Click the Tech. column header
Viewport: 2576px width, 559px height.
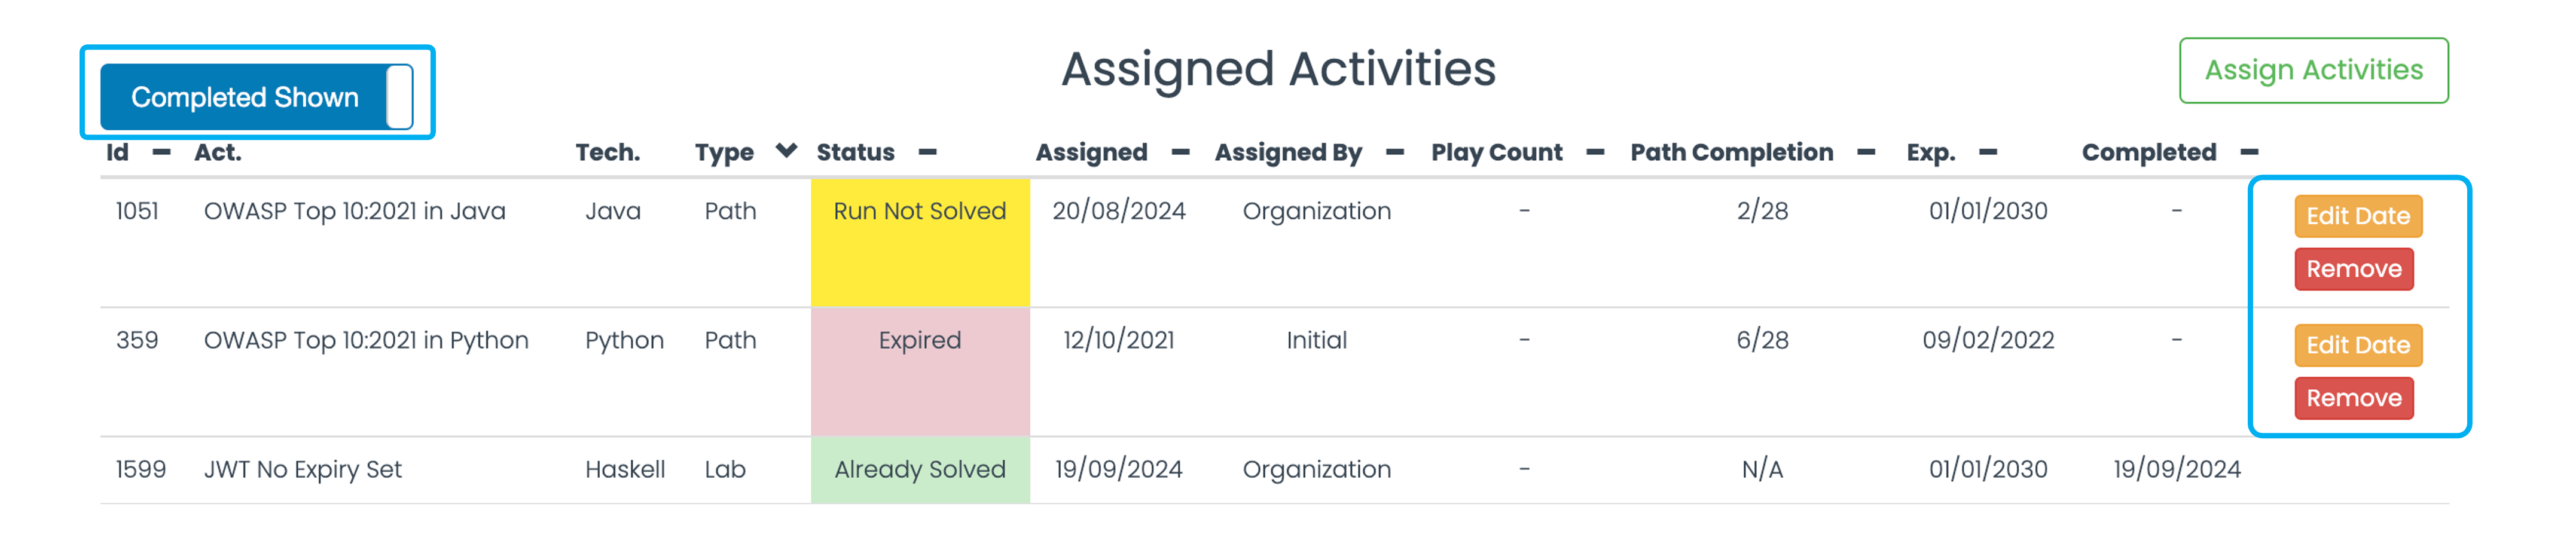pos(607,153)
